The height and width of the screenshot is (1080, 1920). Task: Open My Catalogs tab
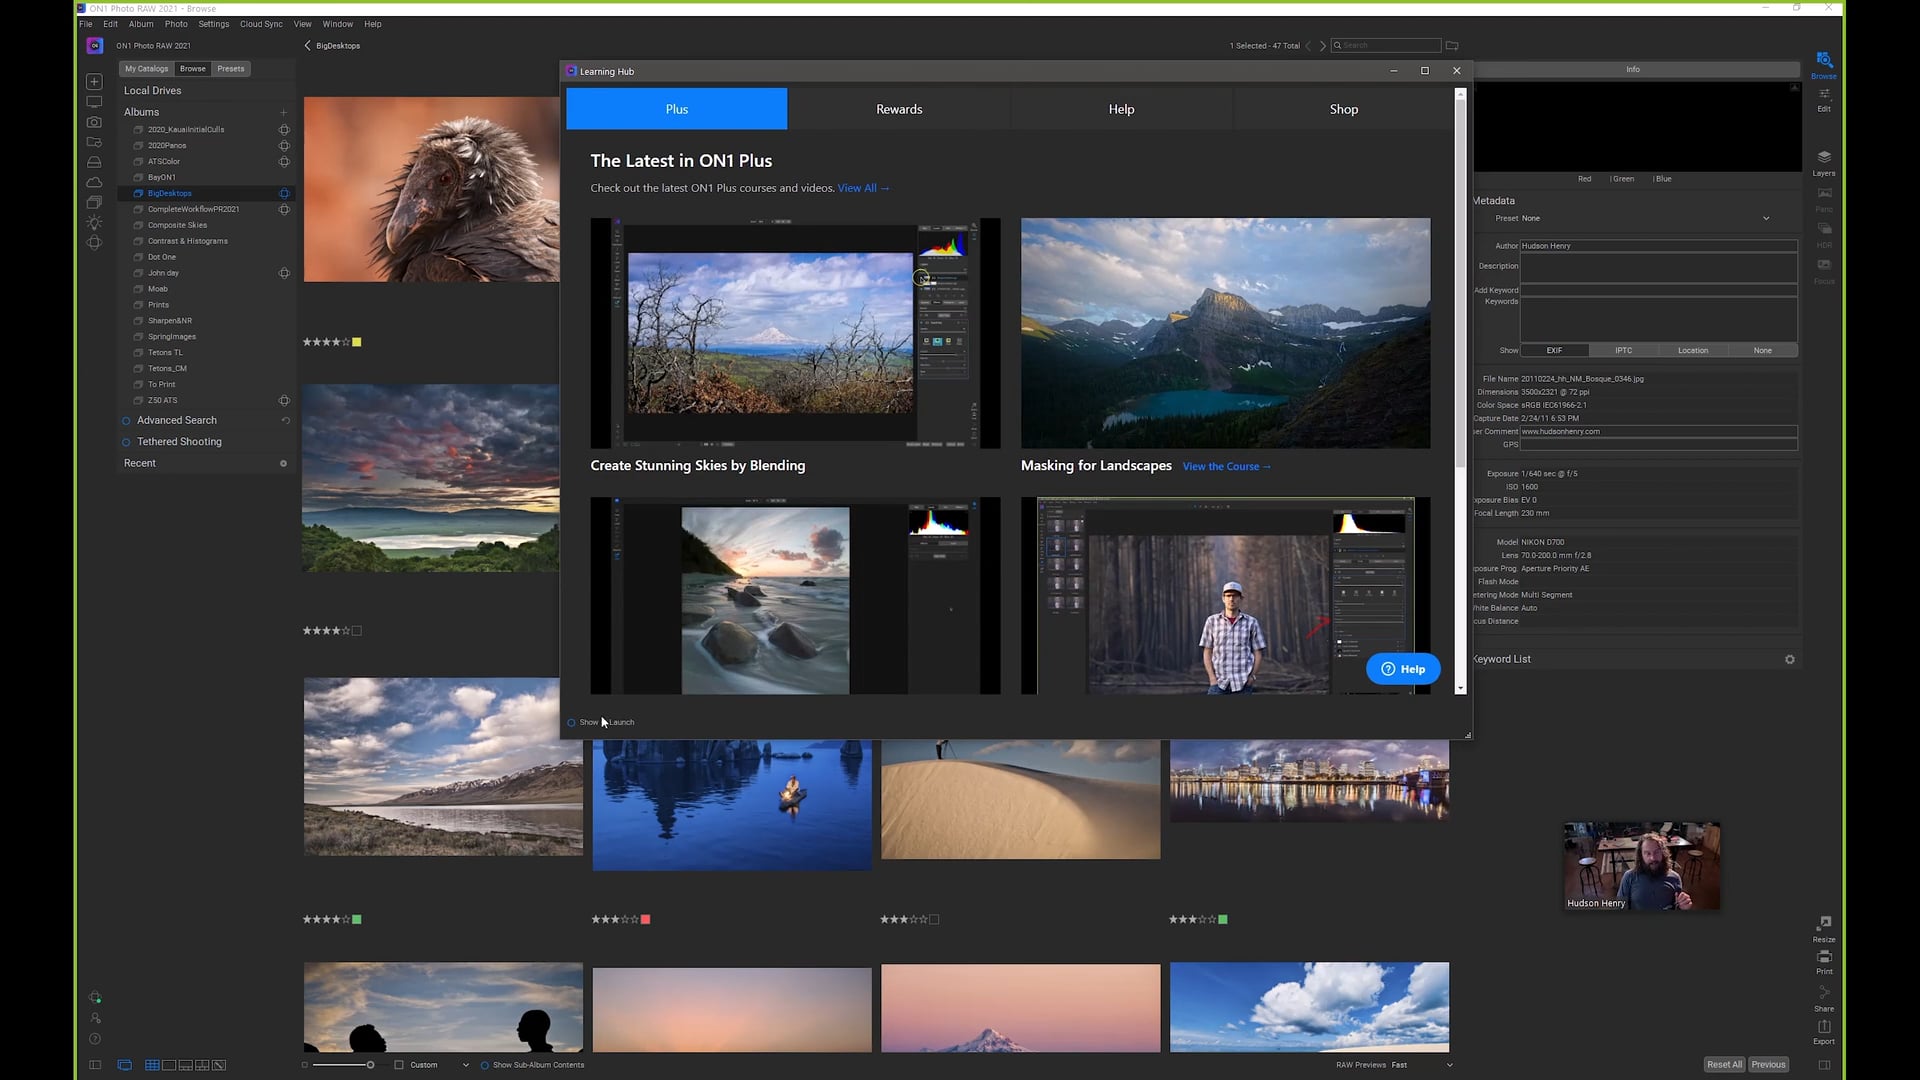click(147, 69)
